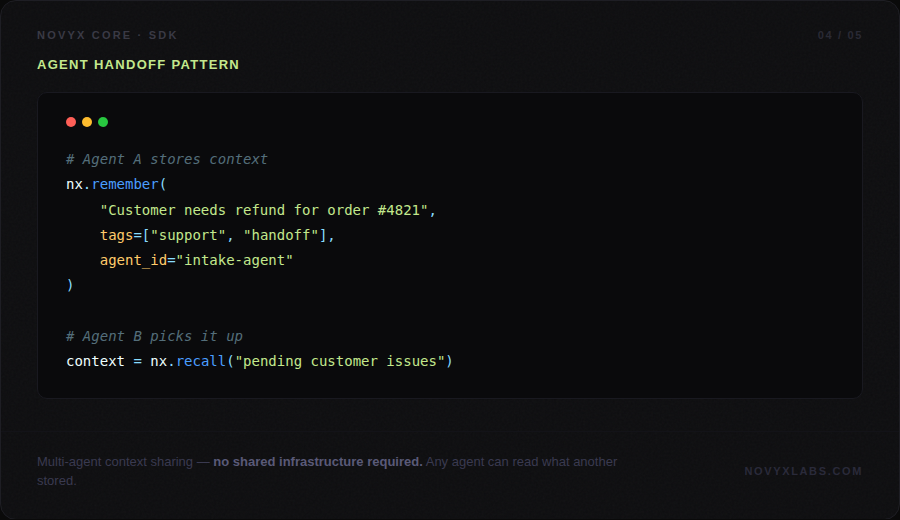This screenshot has height=520, width=900.
Task: Open the NOVYXLABS.COM link
Action: tap(803, 471)
